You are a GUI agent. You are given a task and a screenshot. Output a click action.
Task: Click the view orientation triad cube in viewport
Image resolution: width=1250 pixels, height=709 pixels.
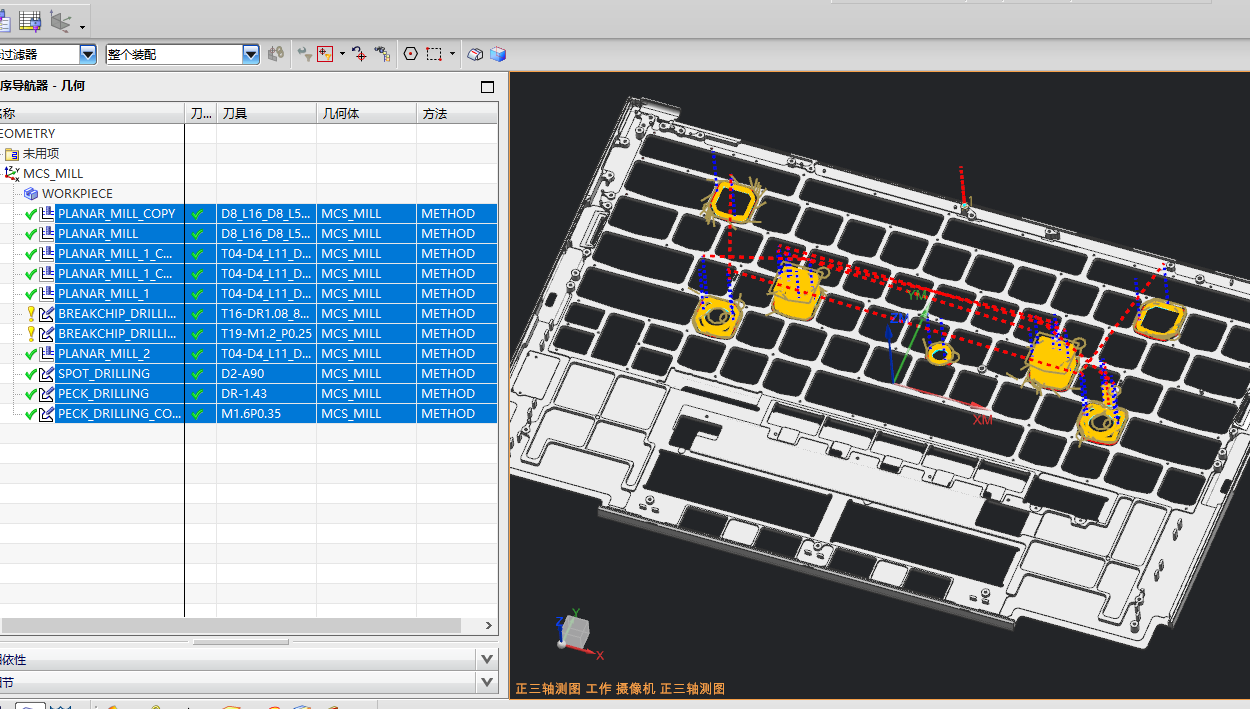(x=577, y=631)
